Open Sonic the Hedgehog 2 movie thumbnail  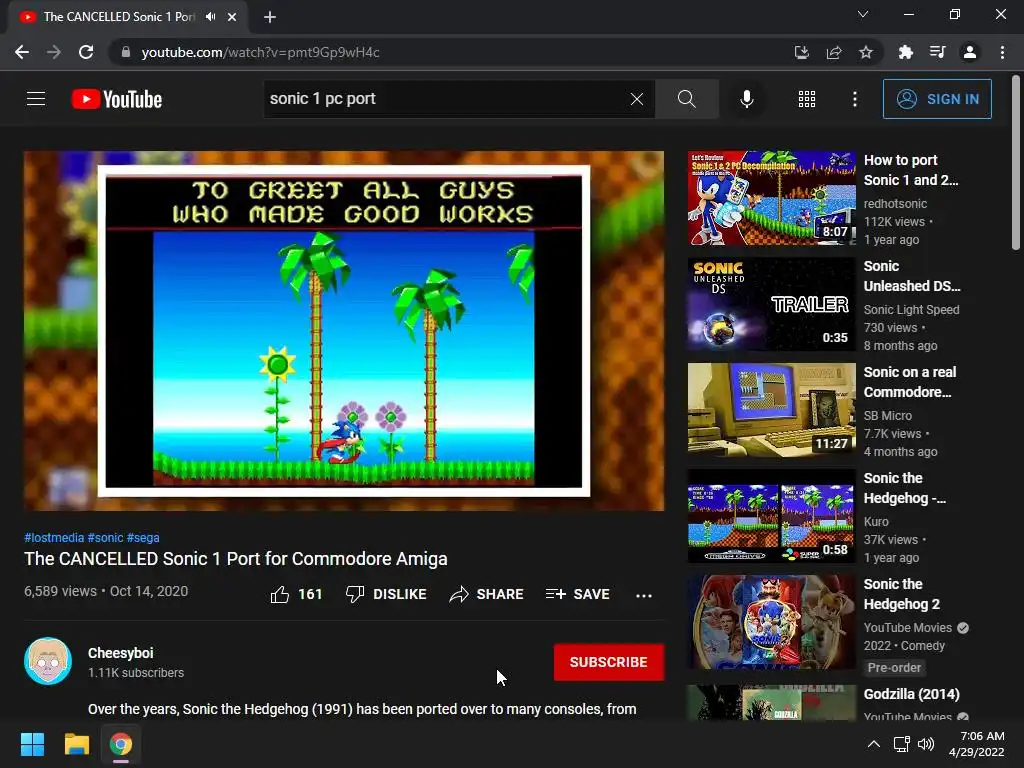[771, 622]
